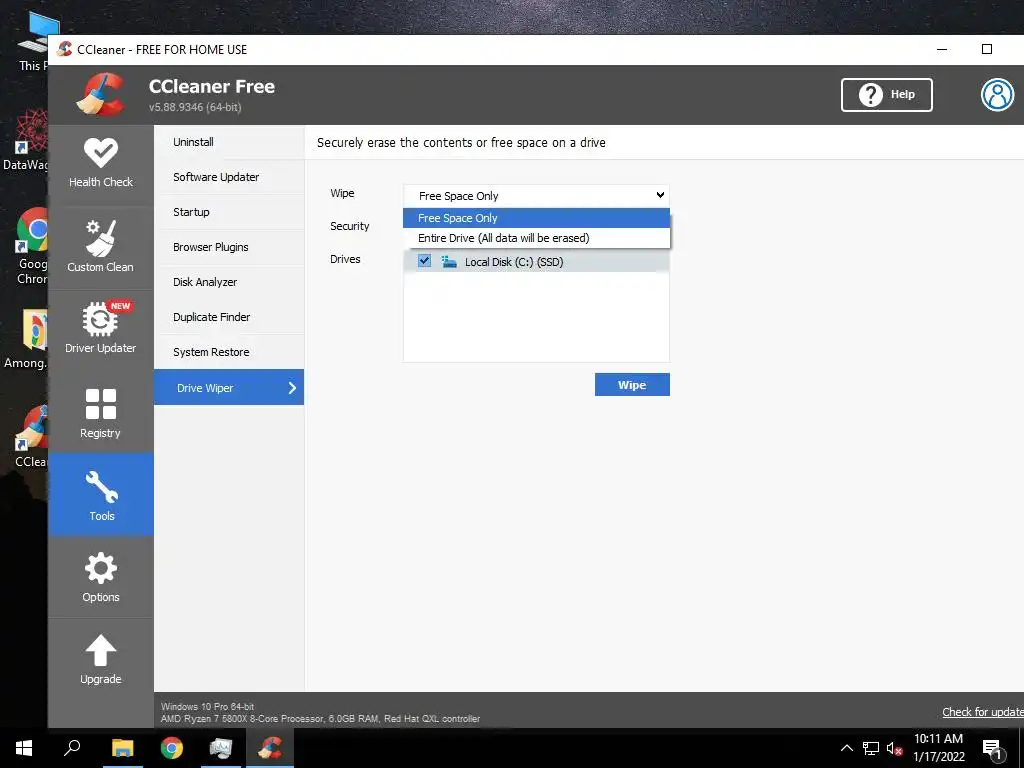Collapse the Wipe dropdown arrow
Viewport: 1024px width, 768px height.
click(x=660, y=195)
